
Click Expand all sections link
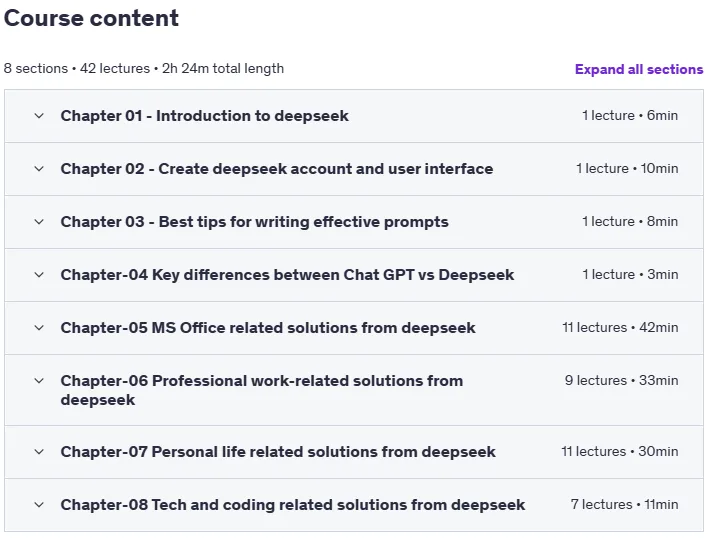click(x=639, y=69)
